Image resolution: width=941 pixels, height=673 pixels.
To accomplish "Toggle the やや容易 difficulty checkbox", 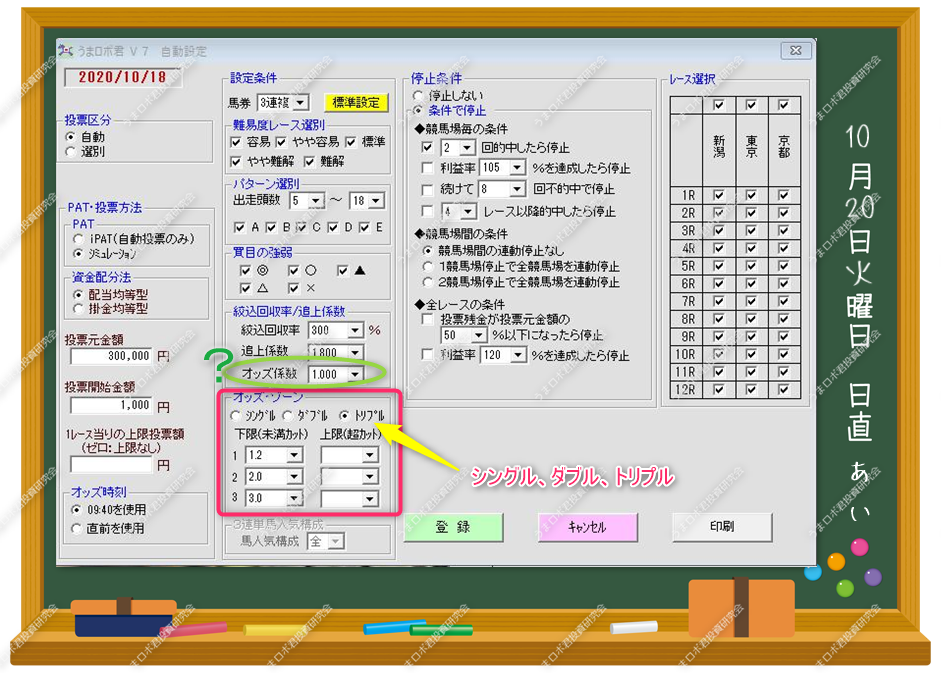I will click(281, 142).
